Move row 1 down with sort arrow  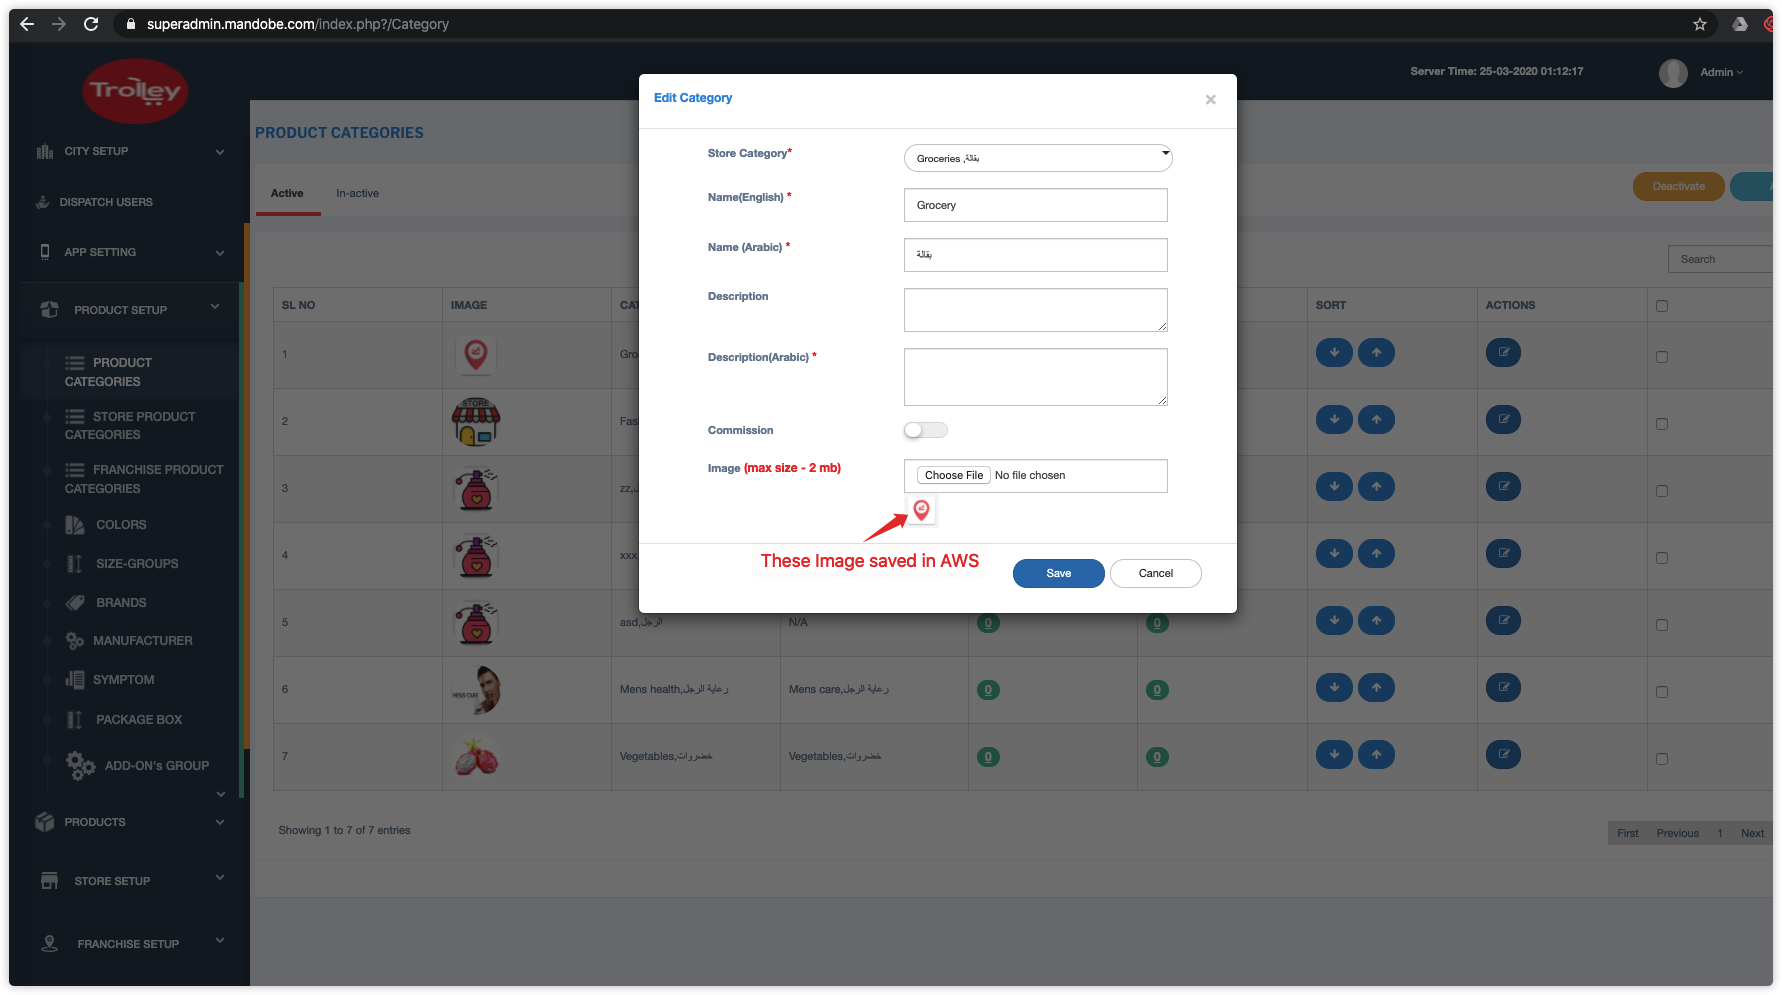[x=1334, y=353]
